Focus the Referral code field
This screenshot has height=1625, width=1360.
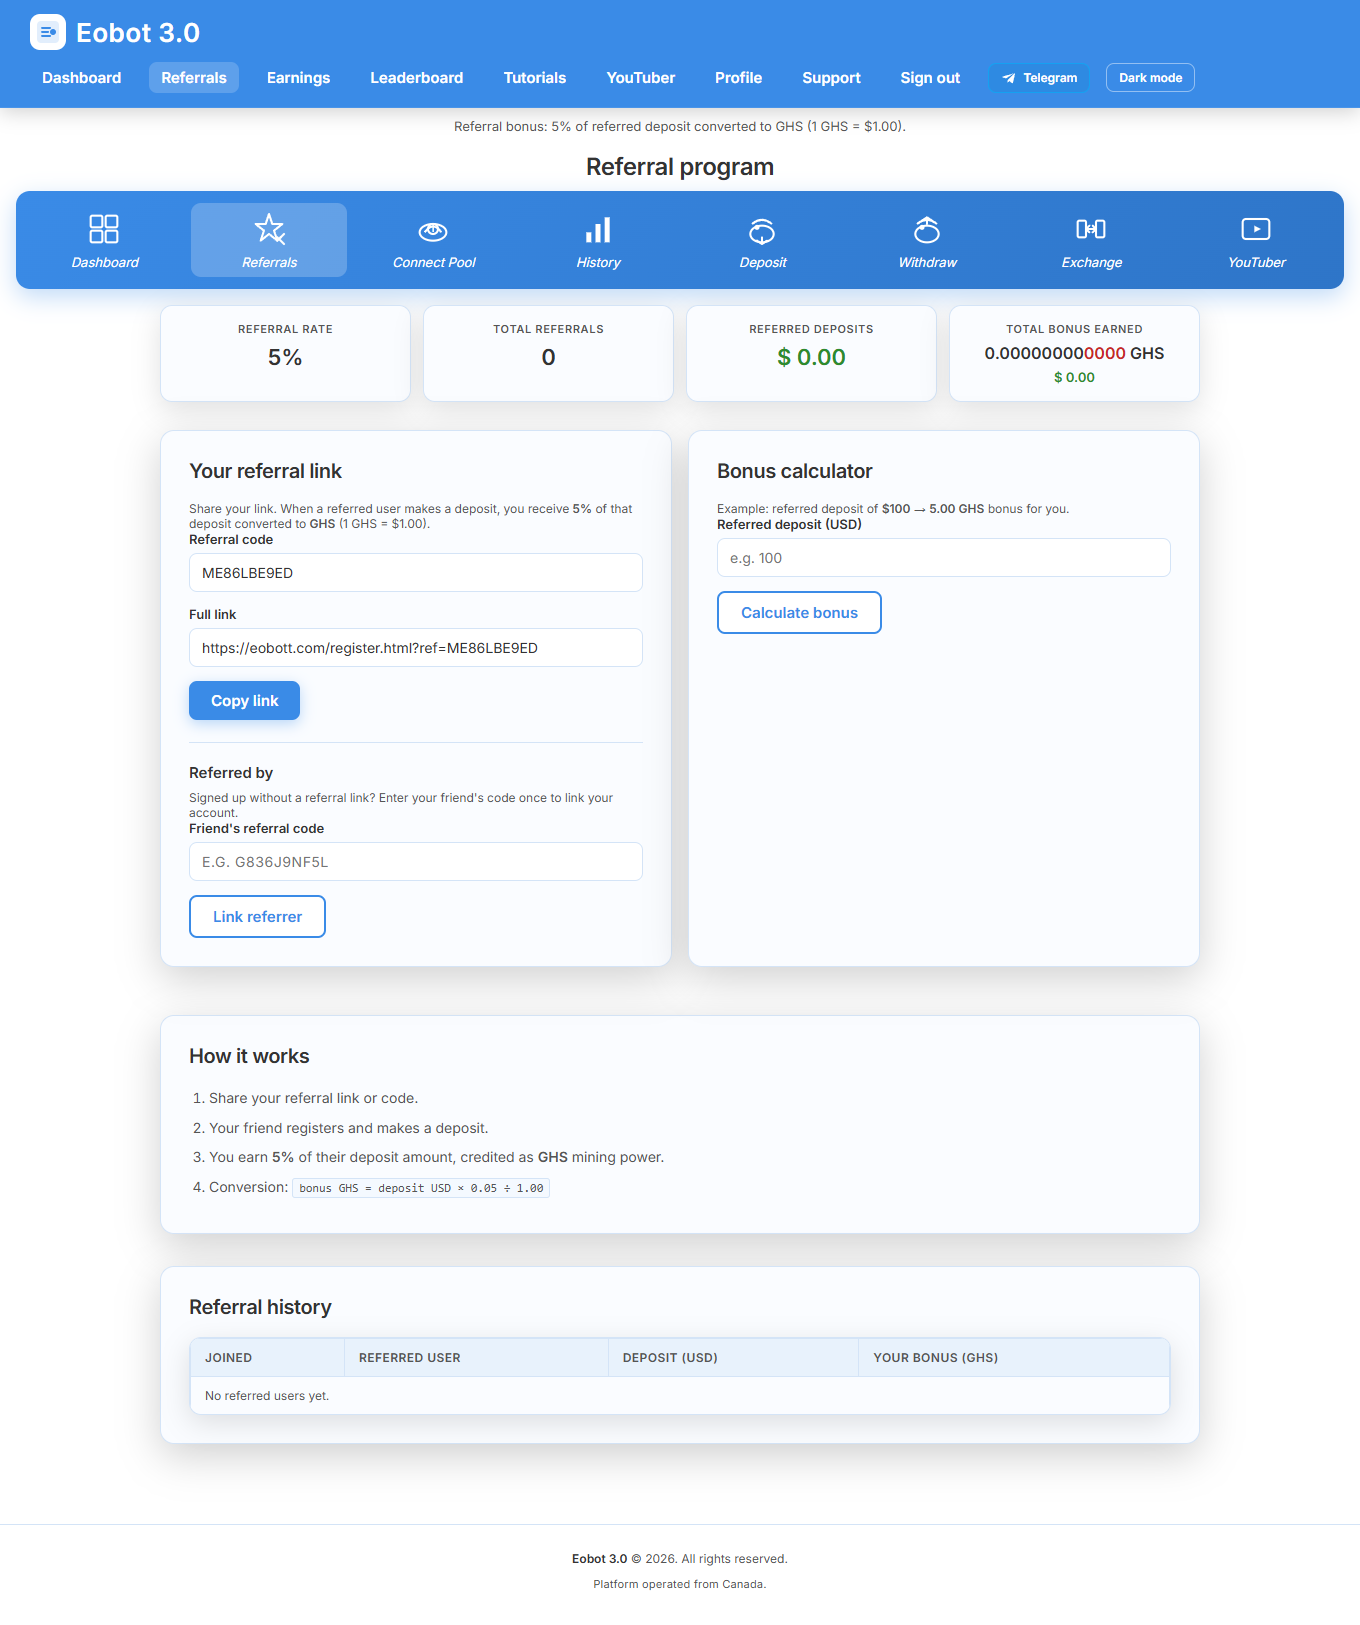point(416,573)
